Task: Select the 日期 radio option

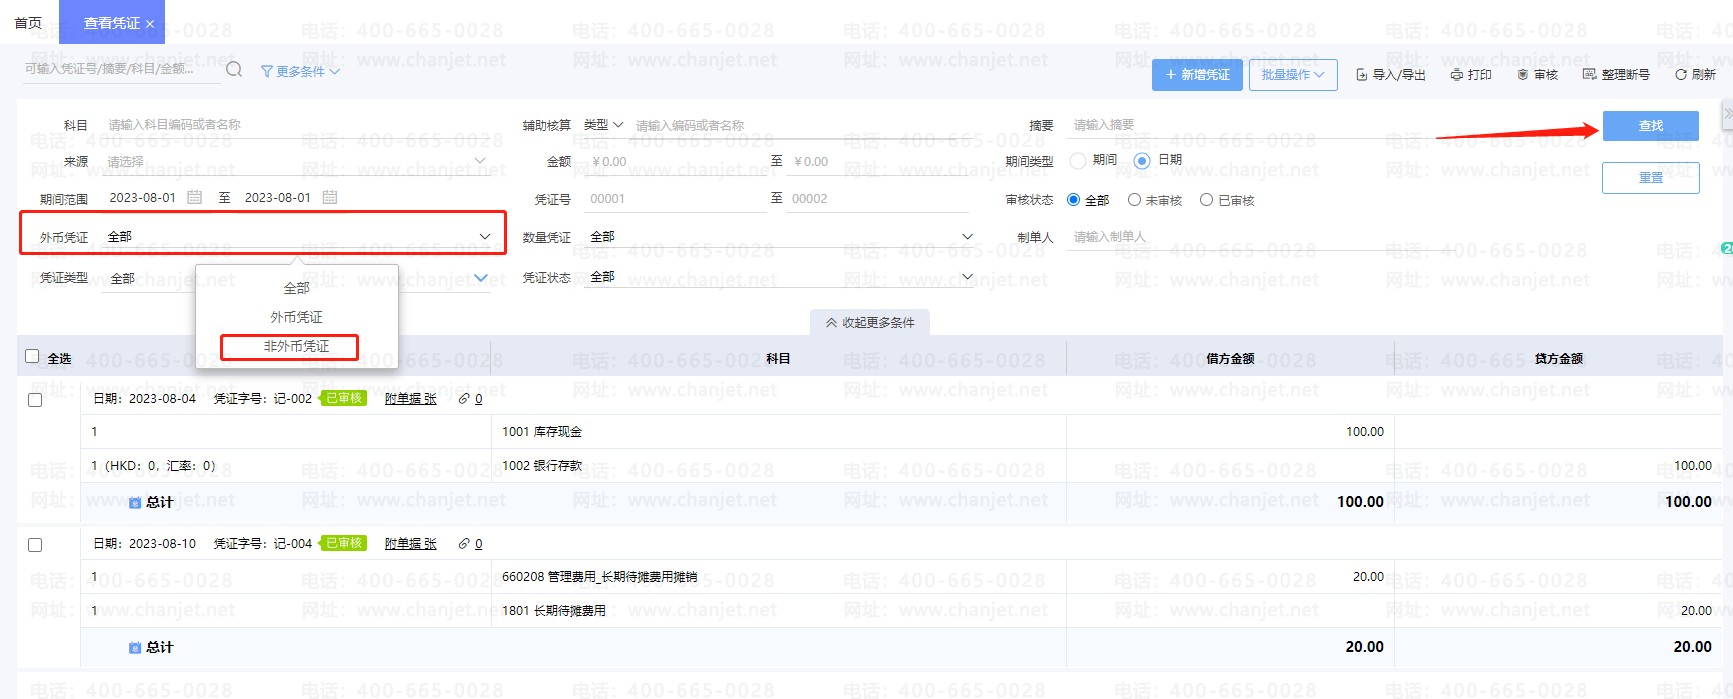Action: 1142,161
